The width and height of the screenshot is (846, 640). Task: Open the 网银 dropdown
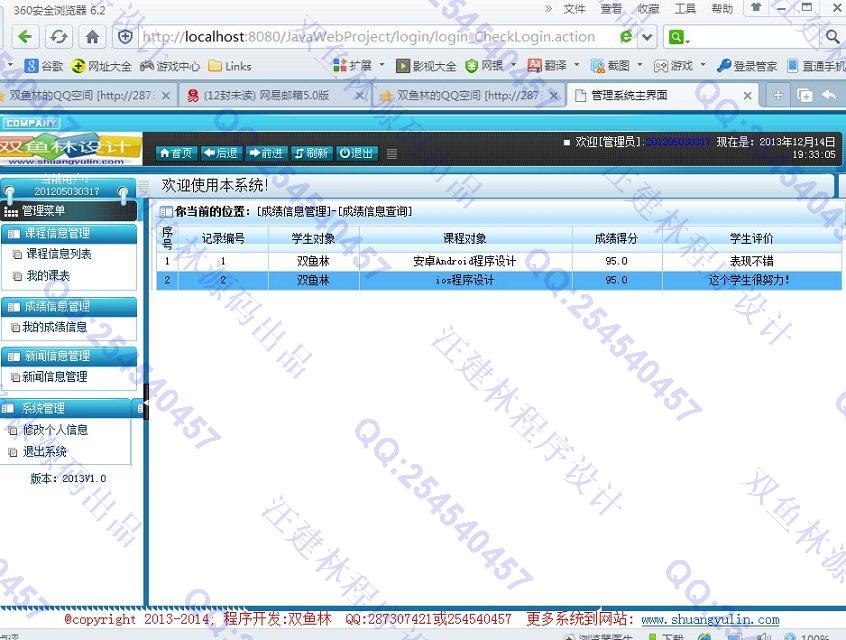click(490, 66)
